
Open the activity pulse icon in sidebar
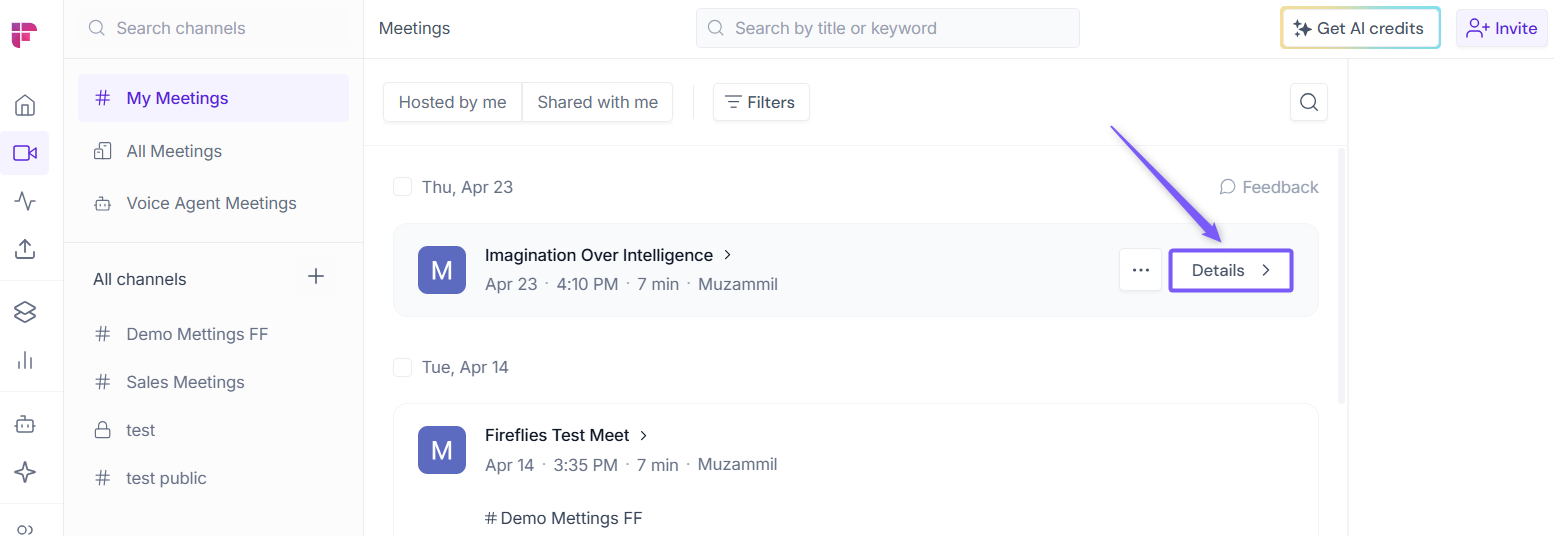click(25, 201)
